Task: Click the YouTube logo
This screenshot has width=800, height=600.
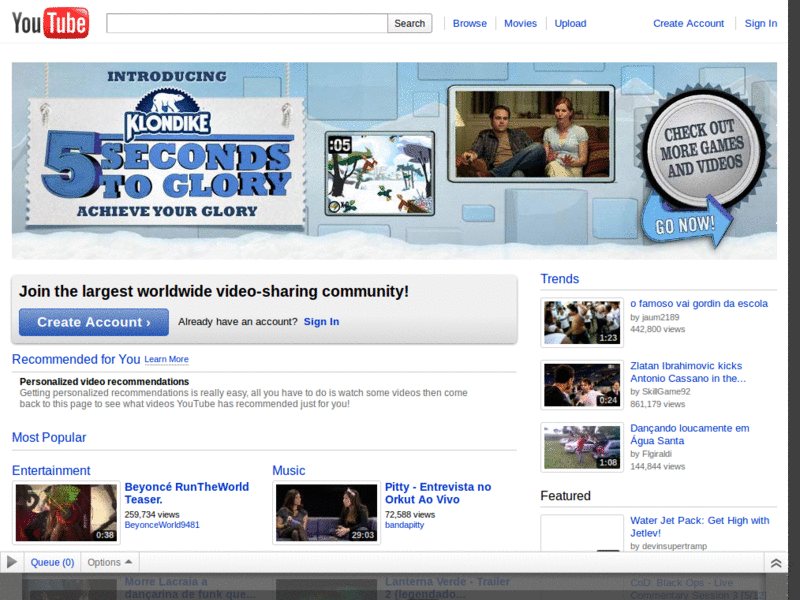Action: click(50, 23)
